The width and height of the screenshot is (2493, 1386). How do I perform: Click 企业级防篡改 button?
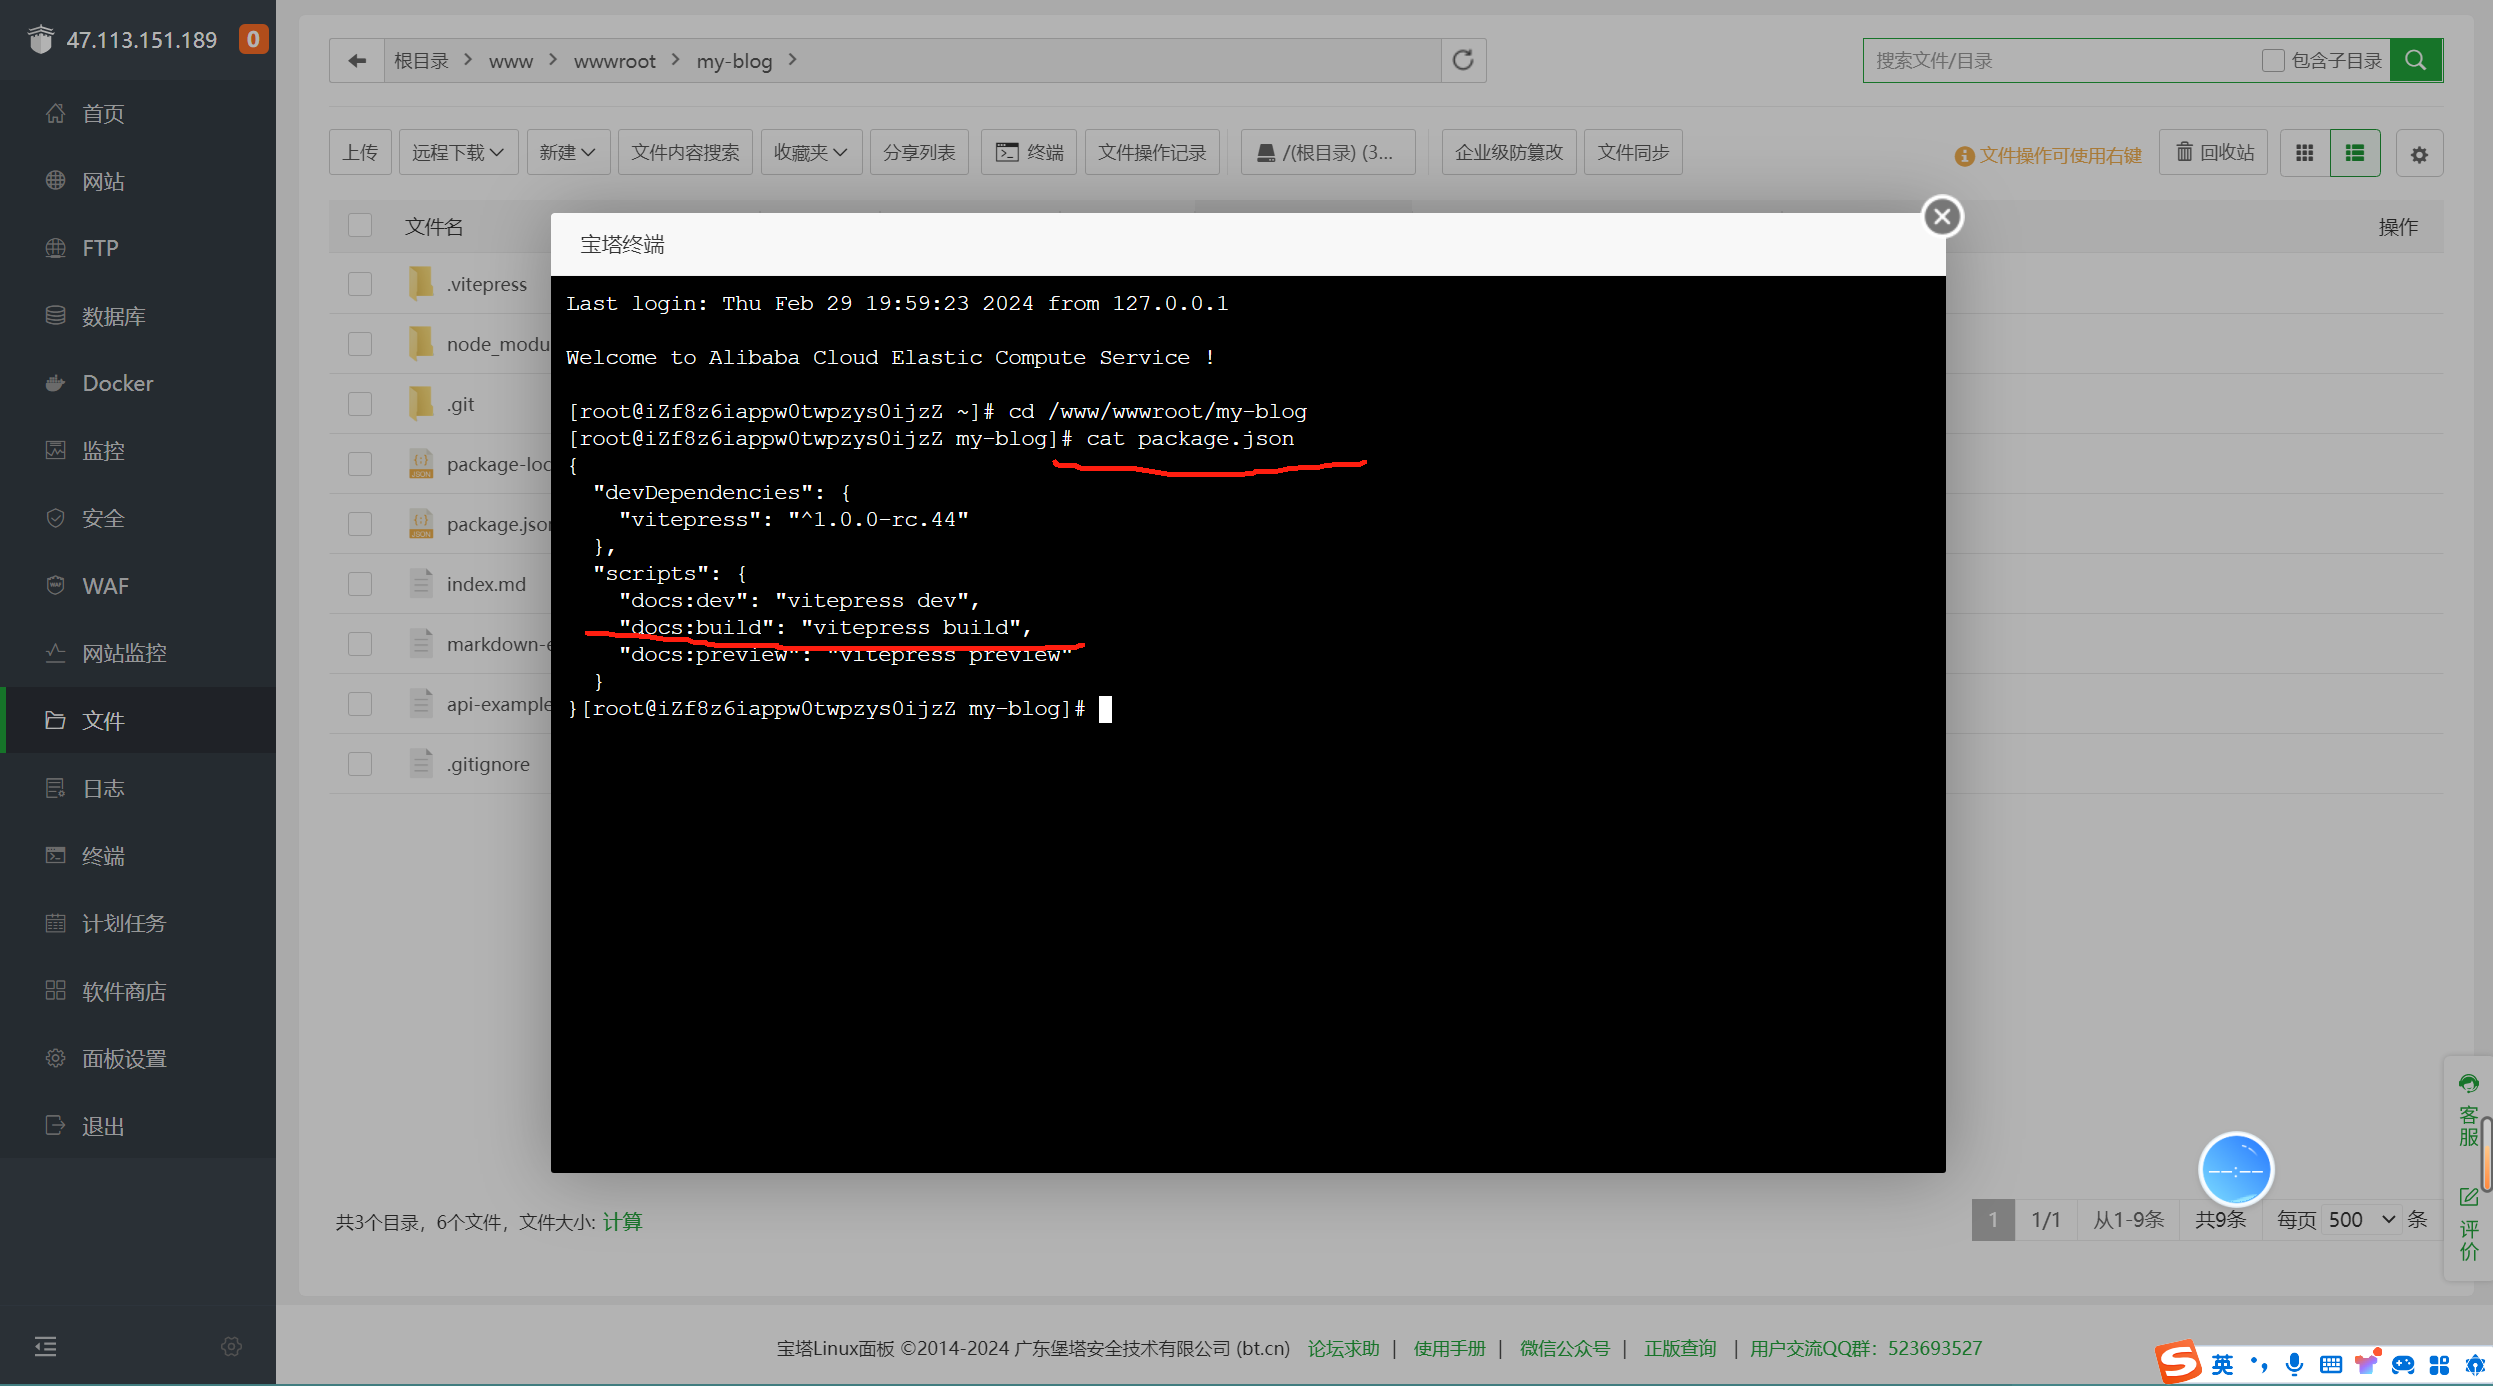tap(1509, 152)
